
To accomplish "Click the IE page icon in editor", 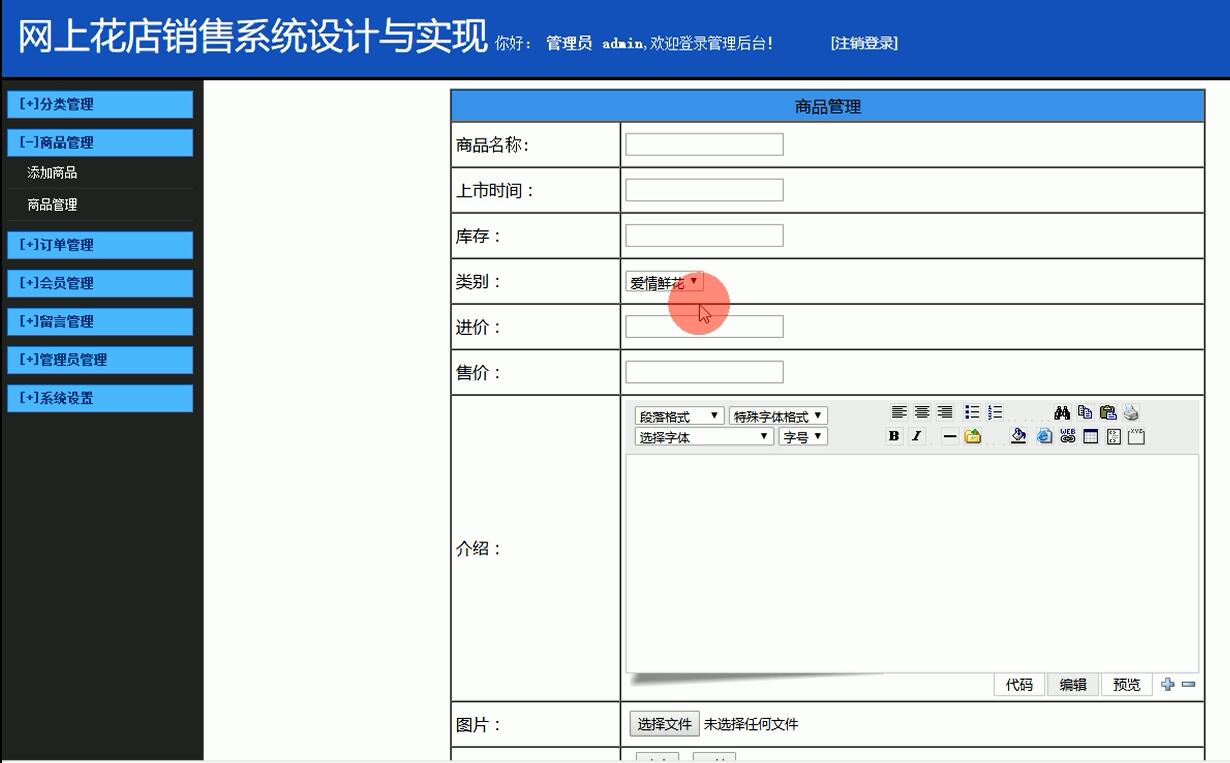I will (1044, 436).
